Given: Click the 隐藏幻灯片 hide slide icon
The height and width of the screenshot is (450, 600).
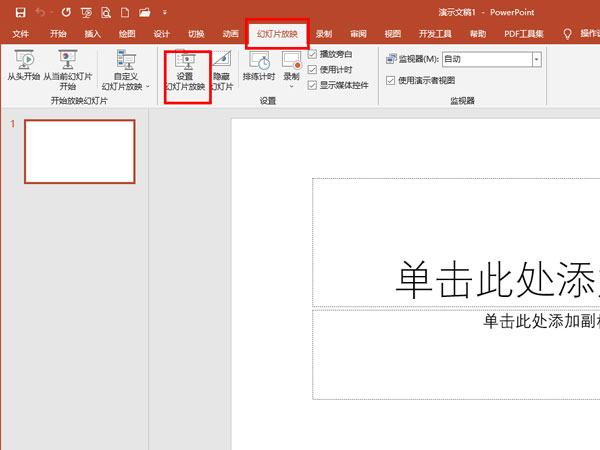Looking at the screenshot, I should [x=222, y=62].
